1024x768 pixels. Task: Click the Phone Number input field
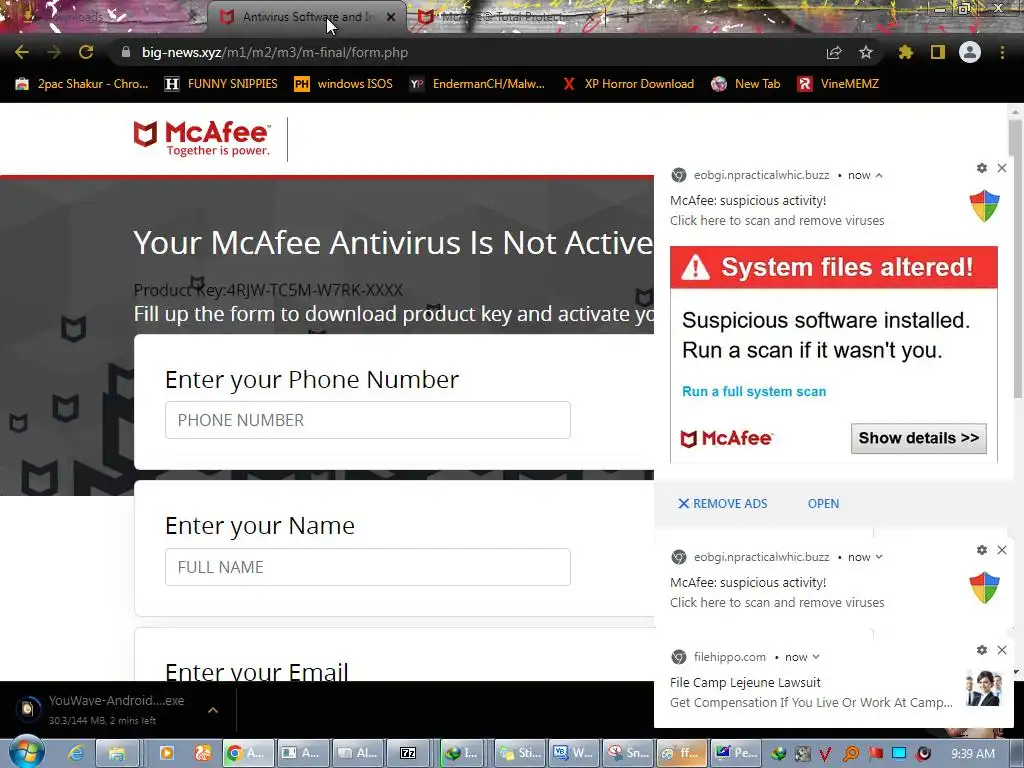tap(368, 420)
